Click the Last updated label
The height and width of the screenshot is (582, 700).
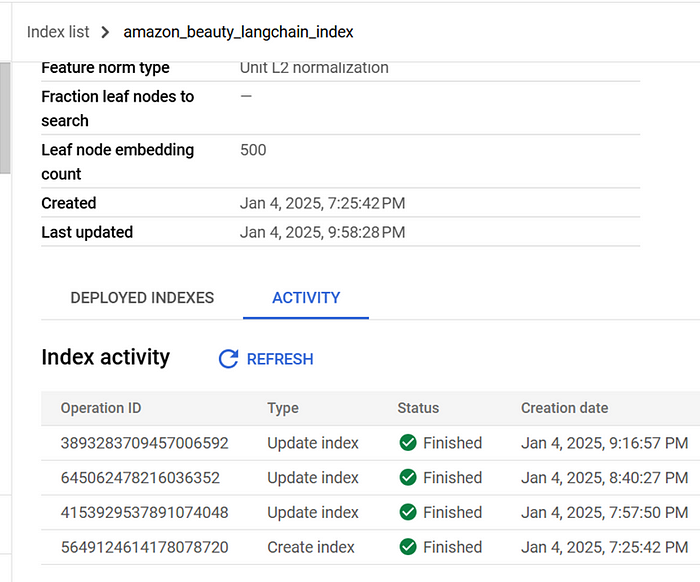87,232
